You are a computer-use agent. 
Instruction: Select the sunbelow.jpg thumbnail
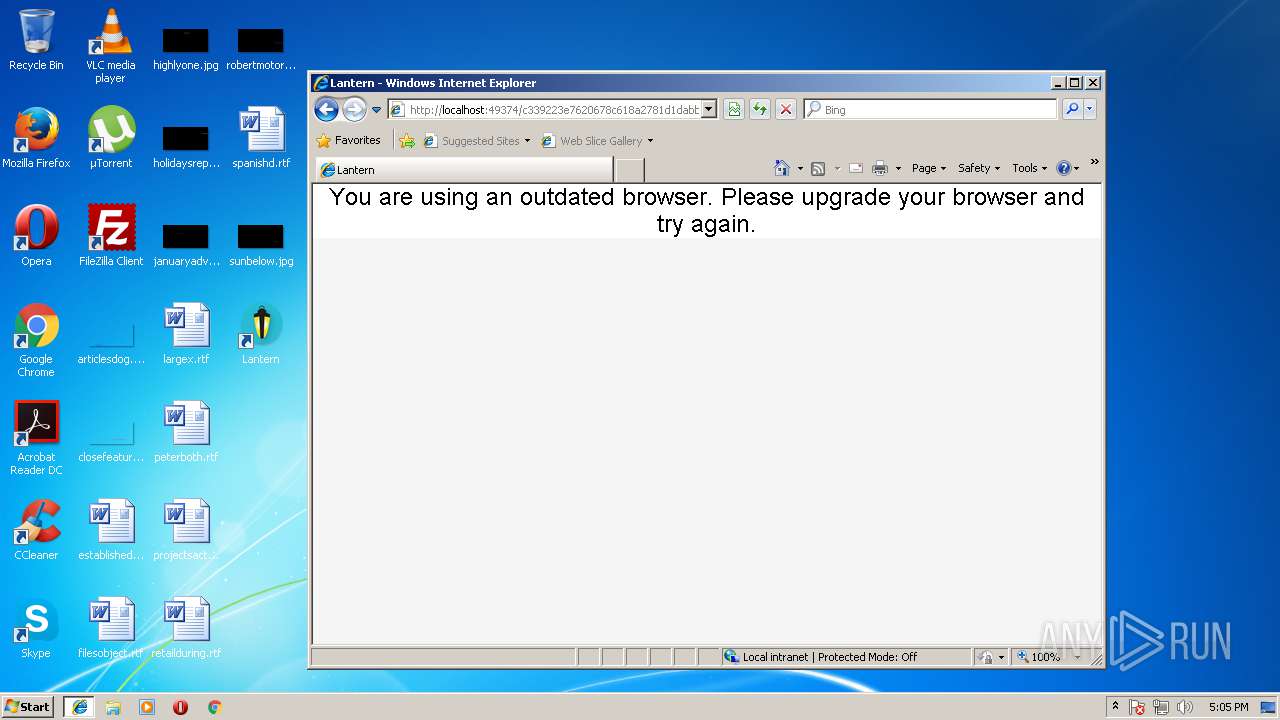tap(261, 243)
